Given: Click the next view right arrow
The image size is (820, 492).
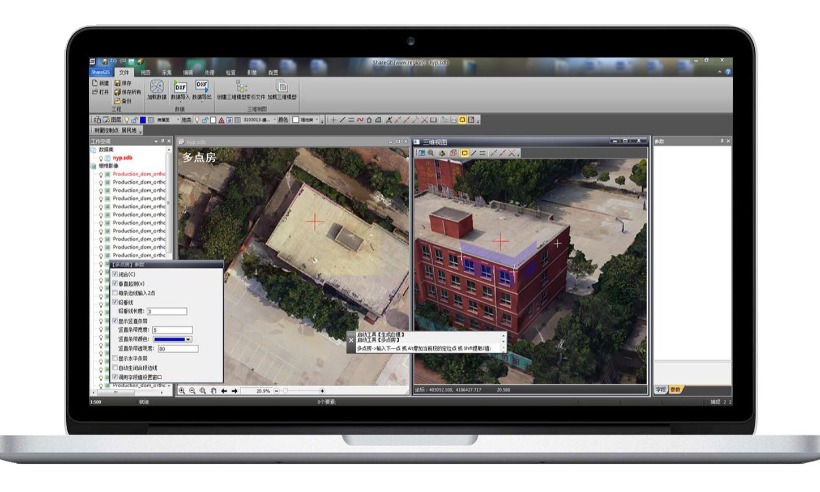Looking at the screenshot, I should 234,391.
